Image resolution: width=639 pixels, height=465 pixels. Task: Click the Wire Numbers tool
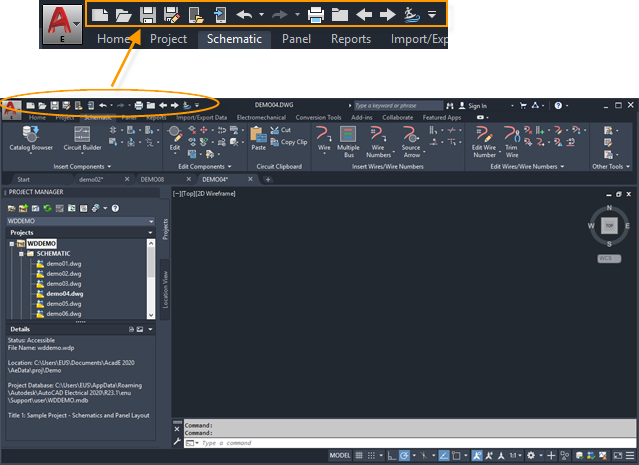(378, 141)
